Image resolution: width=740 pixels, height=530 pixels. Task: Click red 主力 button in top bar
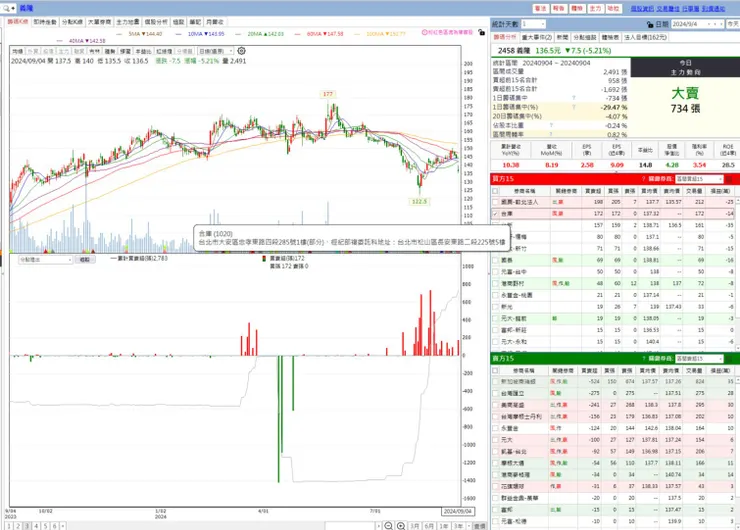point(596,8)
